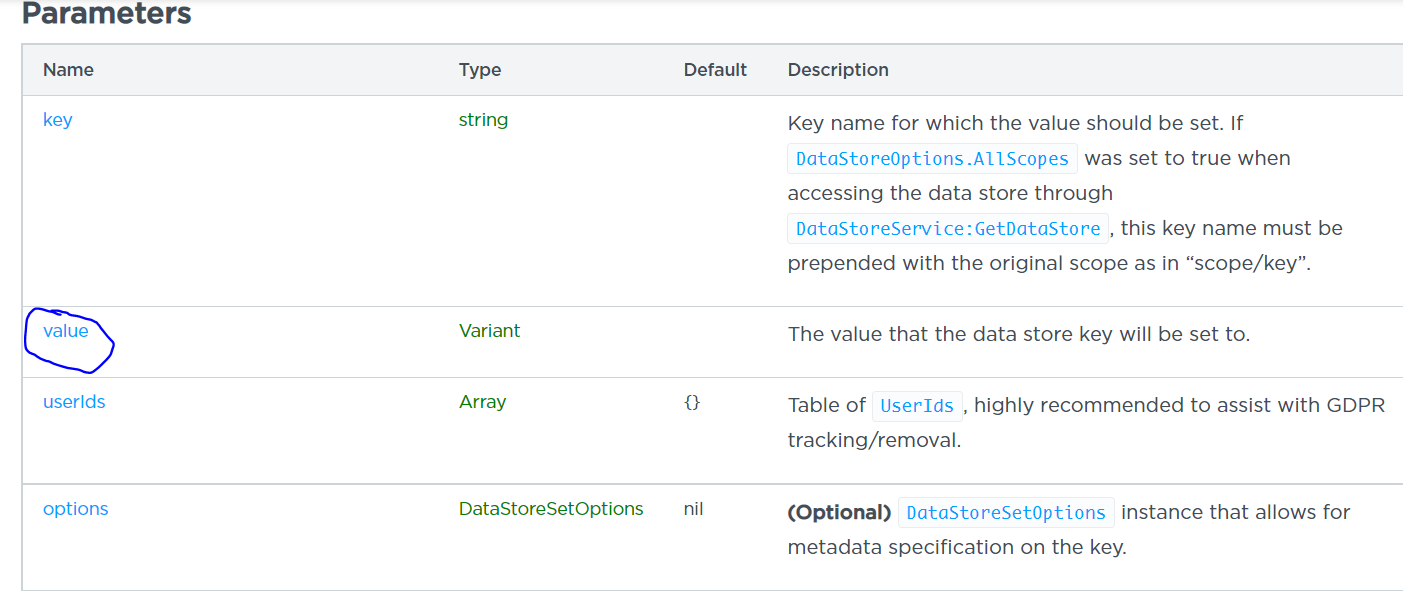Click the string type in key row
Image resolution: width=1403 pixels, height=610 pixels.
pos(483,120)
